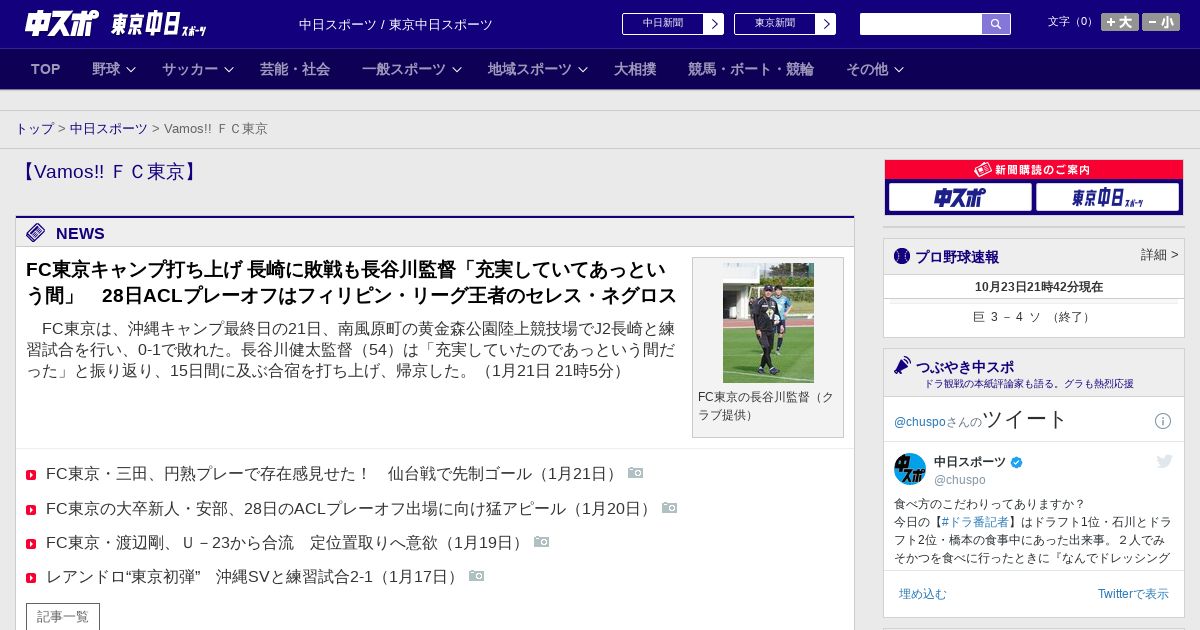Open the FC東京・渡辺剛 U-23 article
1200x630 pixels.
(x=286, y=543)
